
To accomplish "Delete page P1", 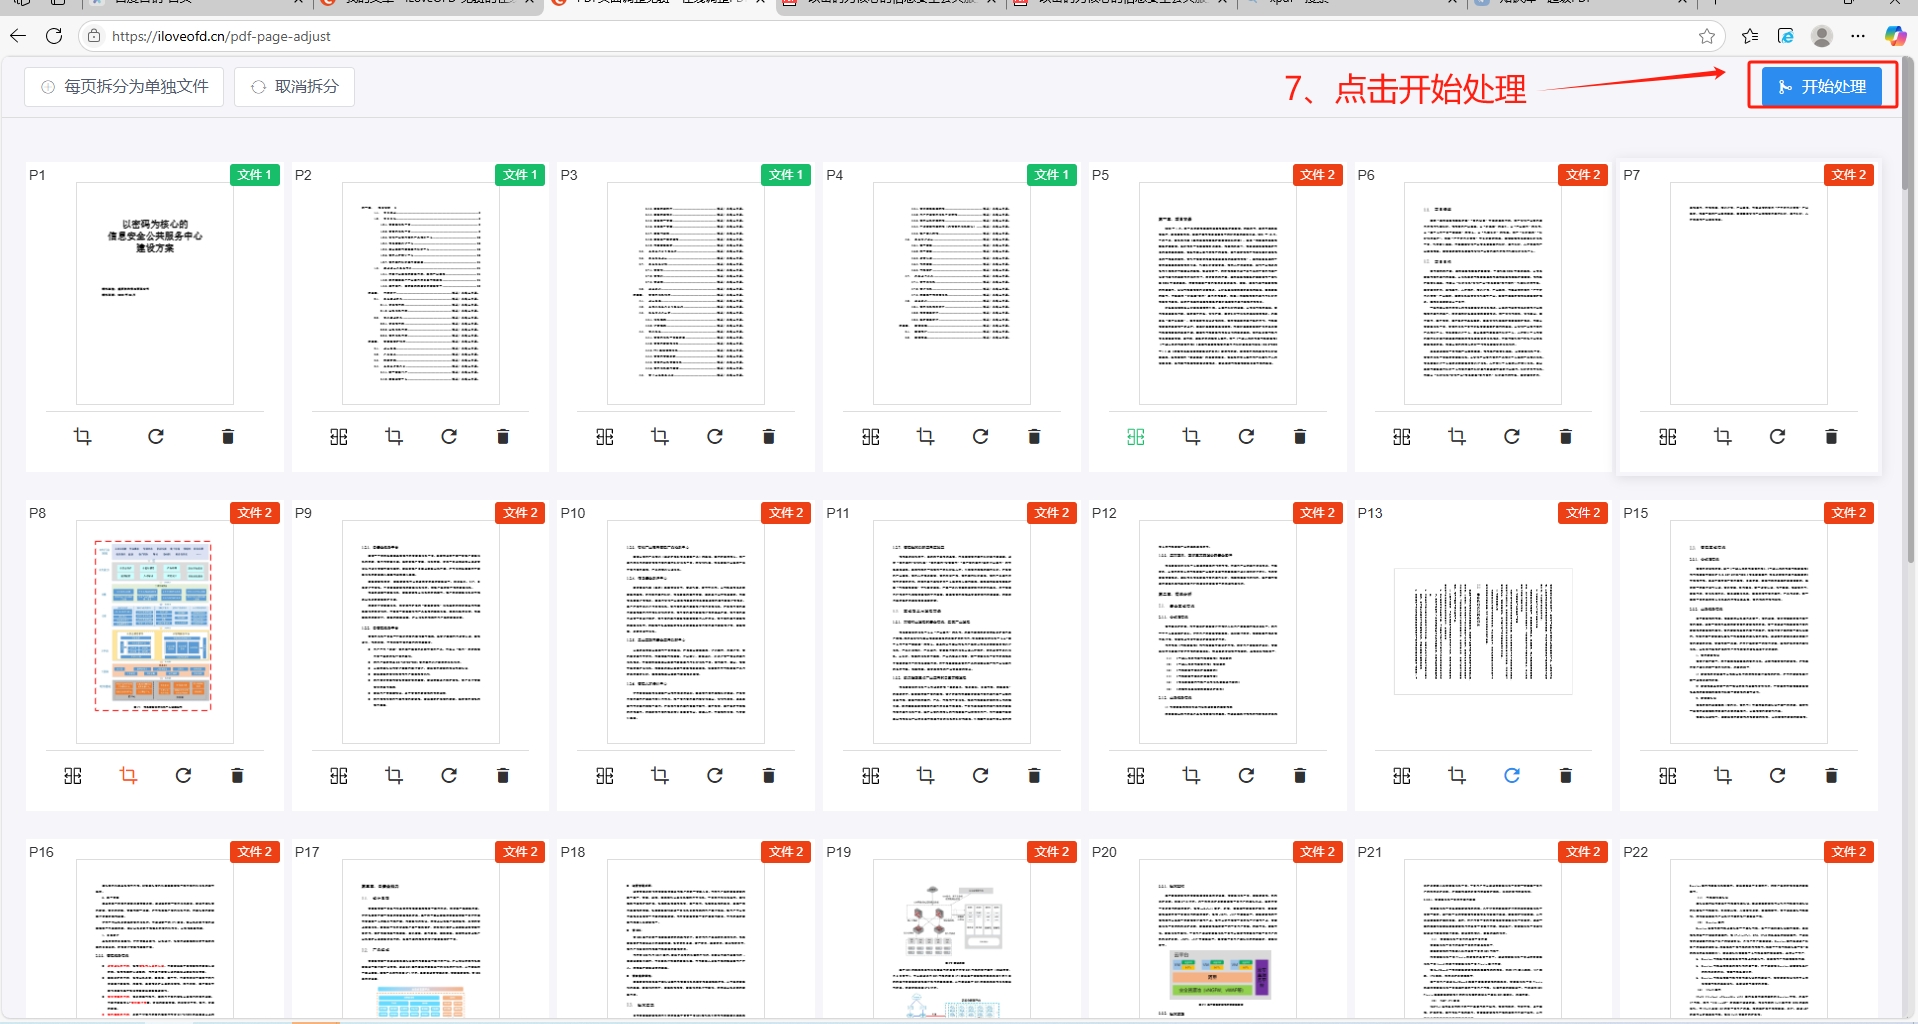I will [x=228, y=436].
